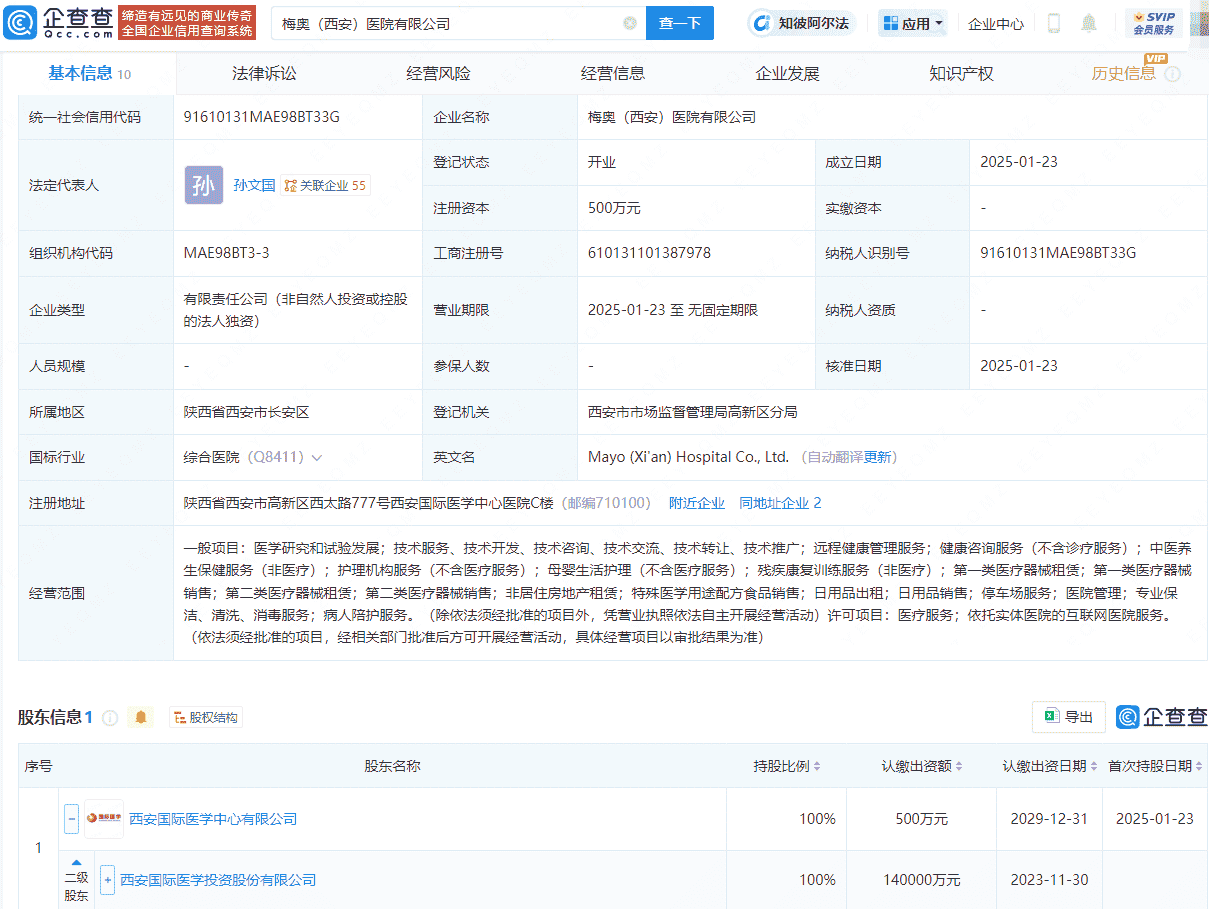
Task: Switch to the 法律诉讼 tab
Action: pos(263,72)
